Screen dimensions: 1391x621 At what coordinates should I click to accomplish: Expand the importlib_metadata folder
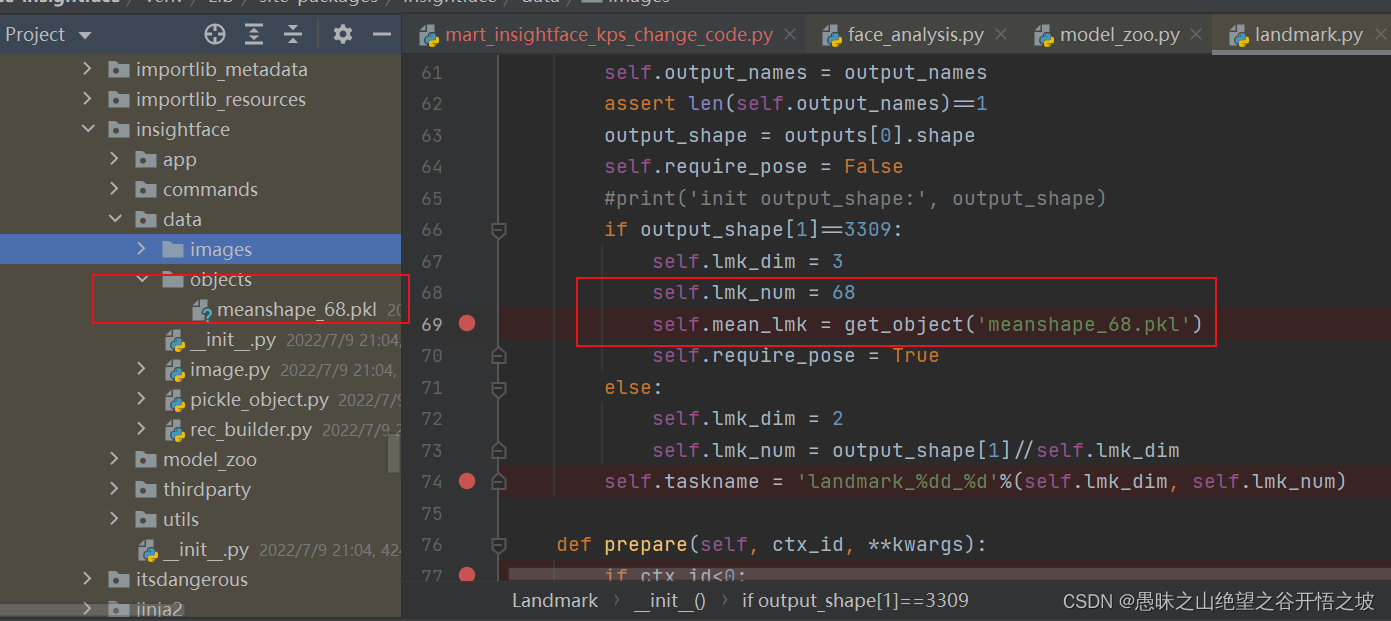pos(87,69)
